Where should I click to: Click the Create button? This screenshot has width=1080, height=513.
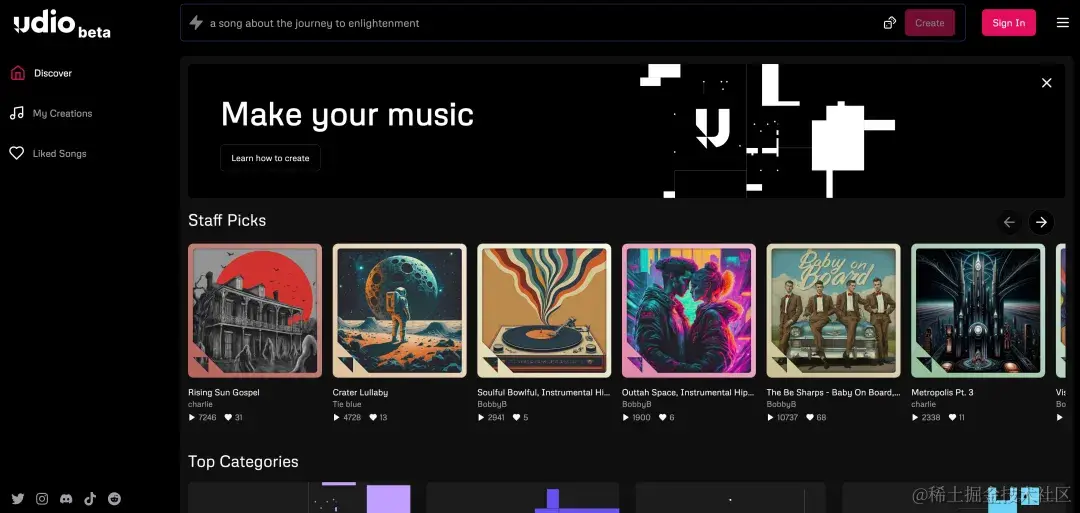(929, 23)
